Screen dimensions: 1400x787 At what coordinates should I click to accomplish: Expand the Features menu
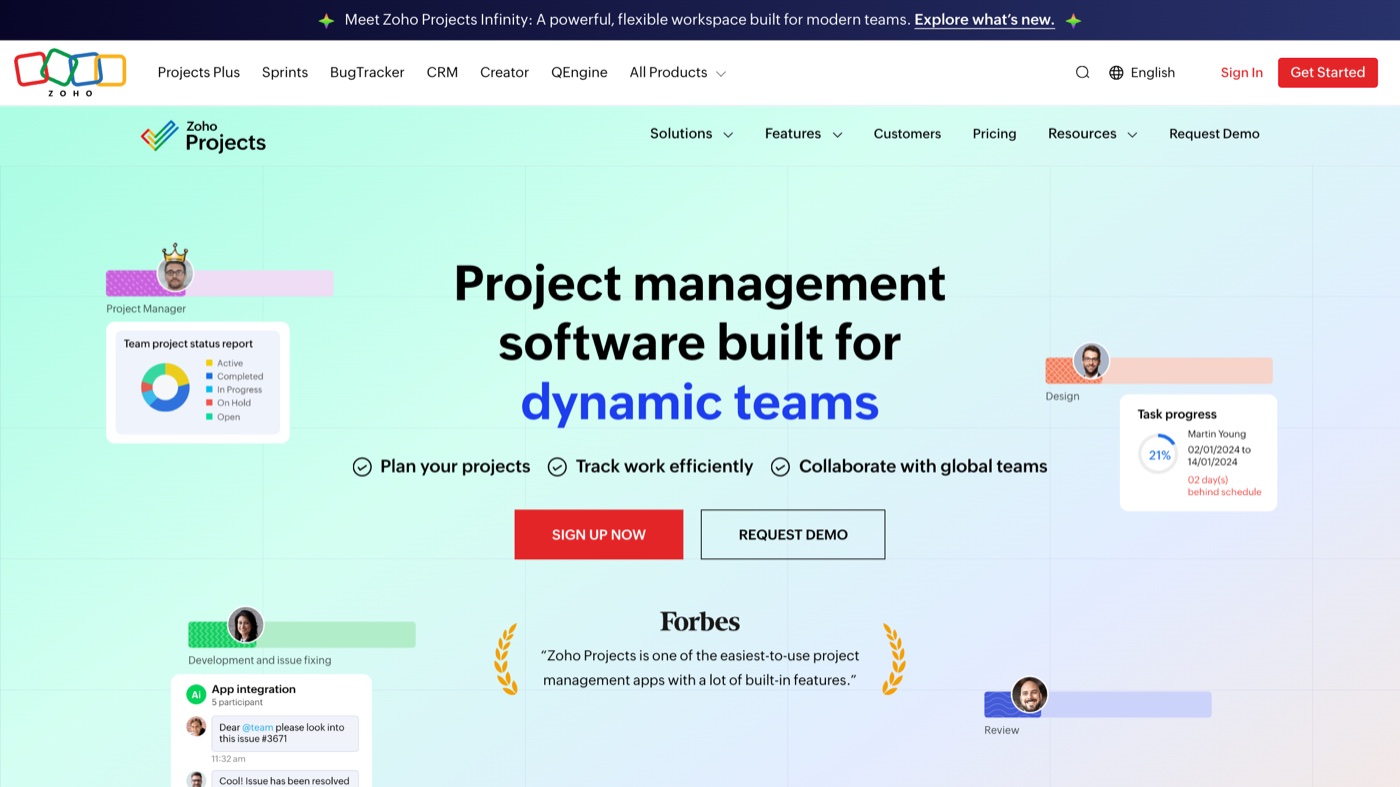point(803,134)
